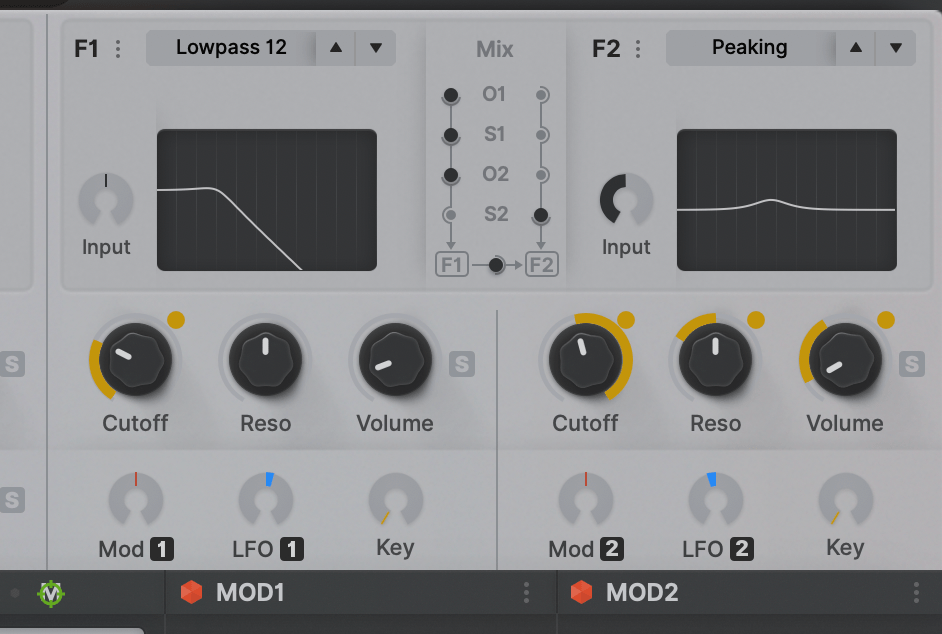
Task: Open the MOD2 panel options menu dots
Action: [x=916, y=593]
